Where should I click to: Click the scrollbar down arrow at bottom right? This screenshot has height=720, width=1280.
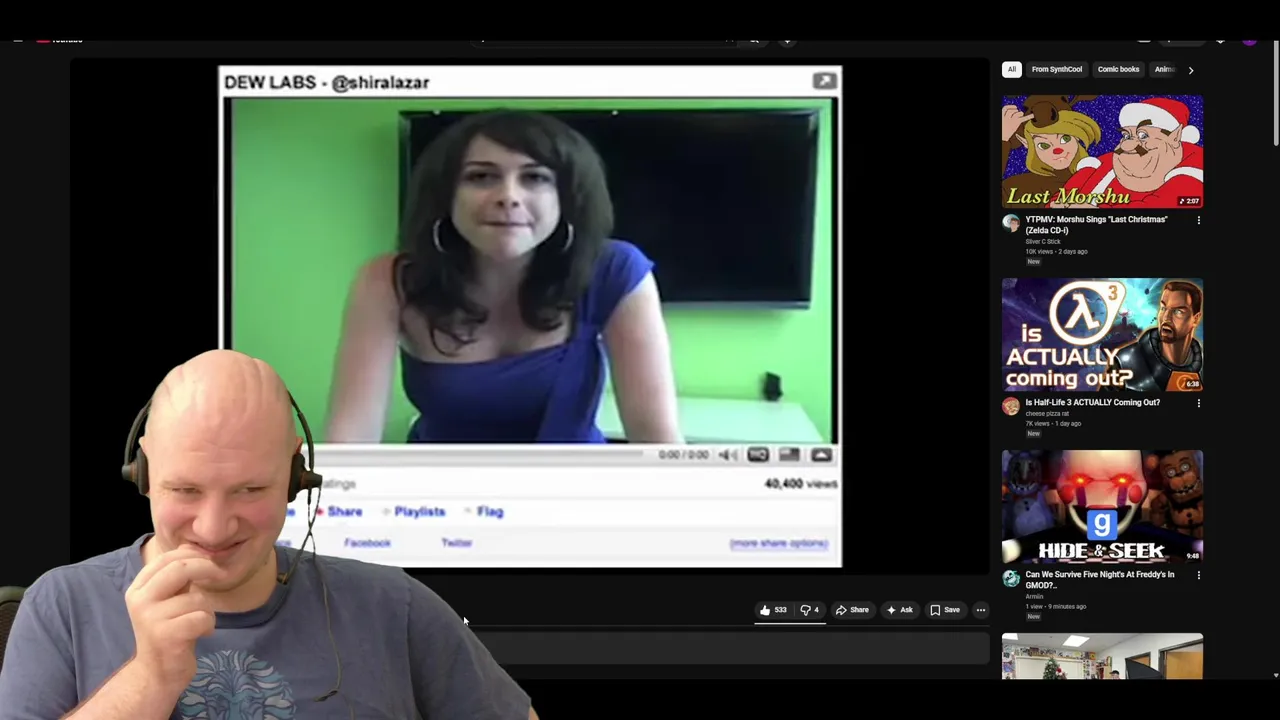coord(1275,676)
